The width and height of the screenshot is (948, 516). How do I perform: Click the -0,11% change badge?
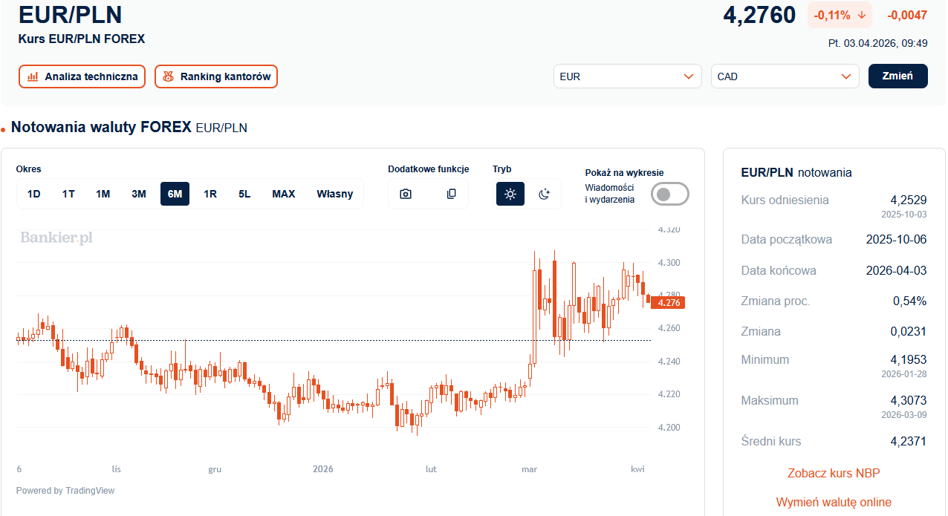(840, 15)
